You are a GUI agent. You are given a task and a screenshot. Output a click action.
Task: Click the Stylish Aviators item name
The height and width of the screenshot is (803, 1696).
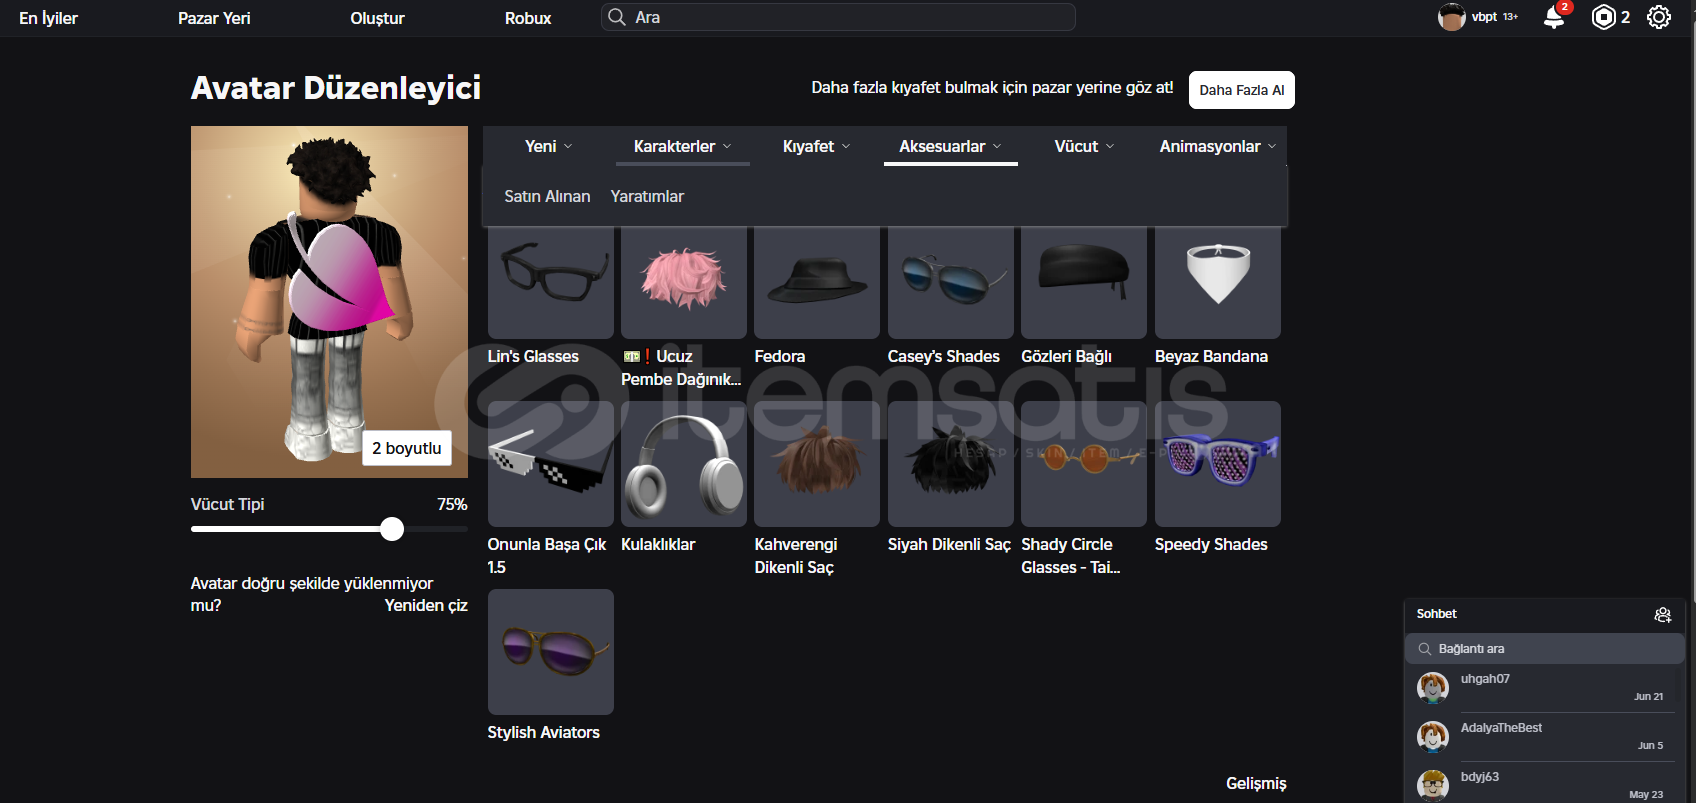pos(543,732)
